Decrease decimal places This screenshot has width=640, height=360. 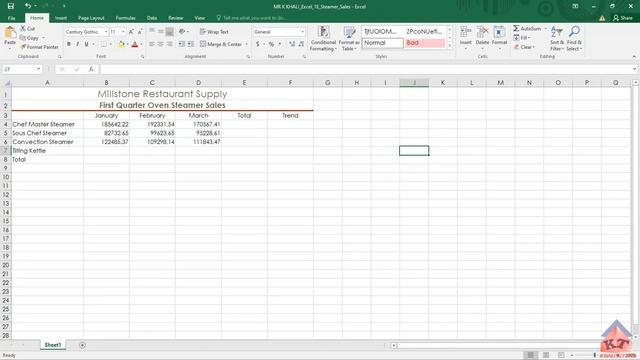click(x=301, y=44)
